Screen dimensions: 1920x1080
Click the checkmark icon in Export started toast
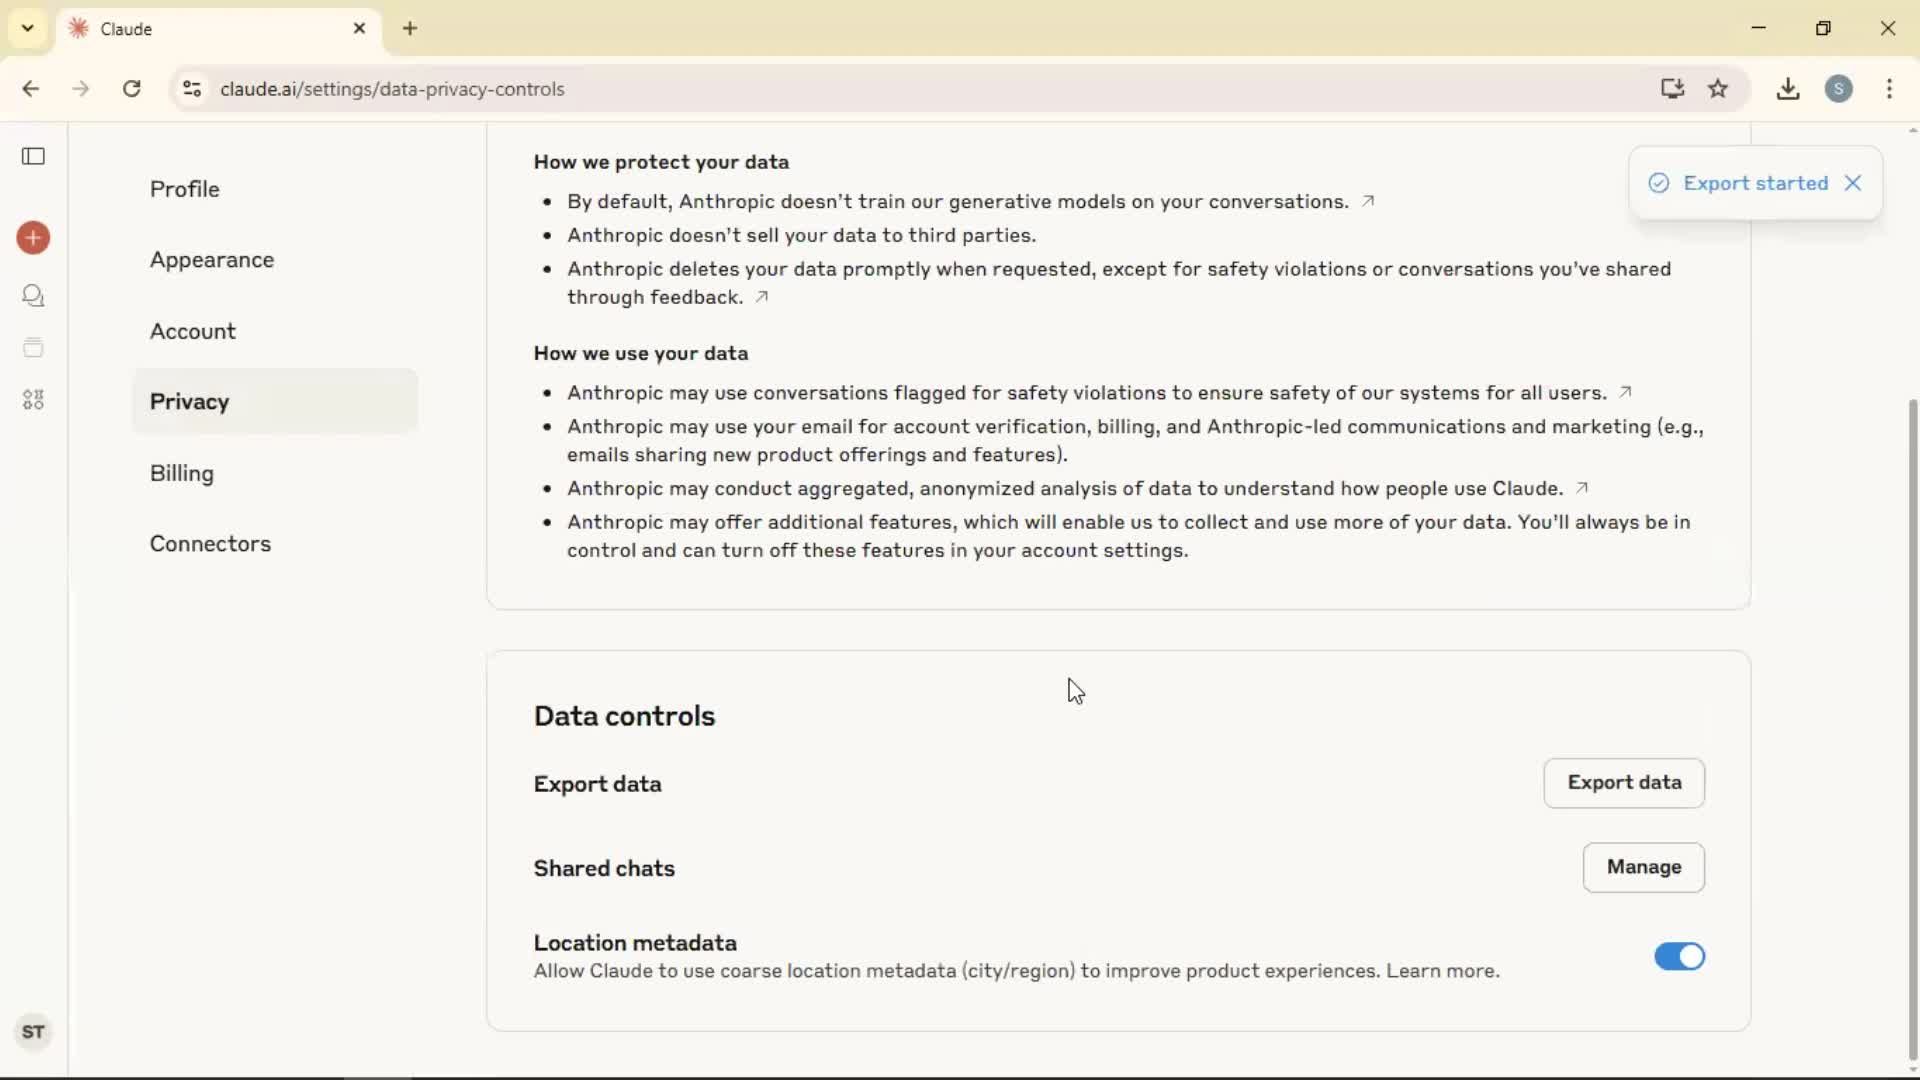[x=1659, y=183]
